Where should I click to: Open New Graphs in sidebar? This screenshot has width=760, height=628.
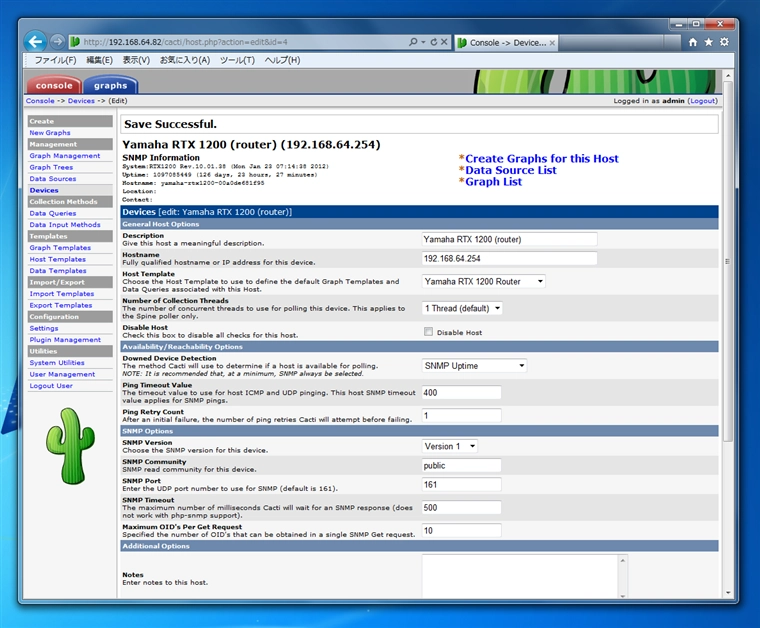(x=50, y=133)
